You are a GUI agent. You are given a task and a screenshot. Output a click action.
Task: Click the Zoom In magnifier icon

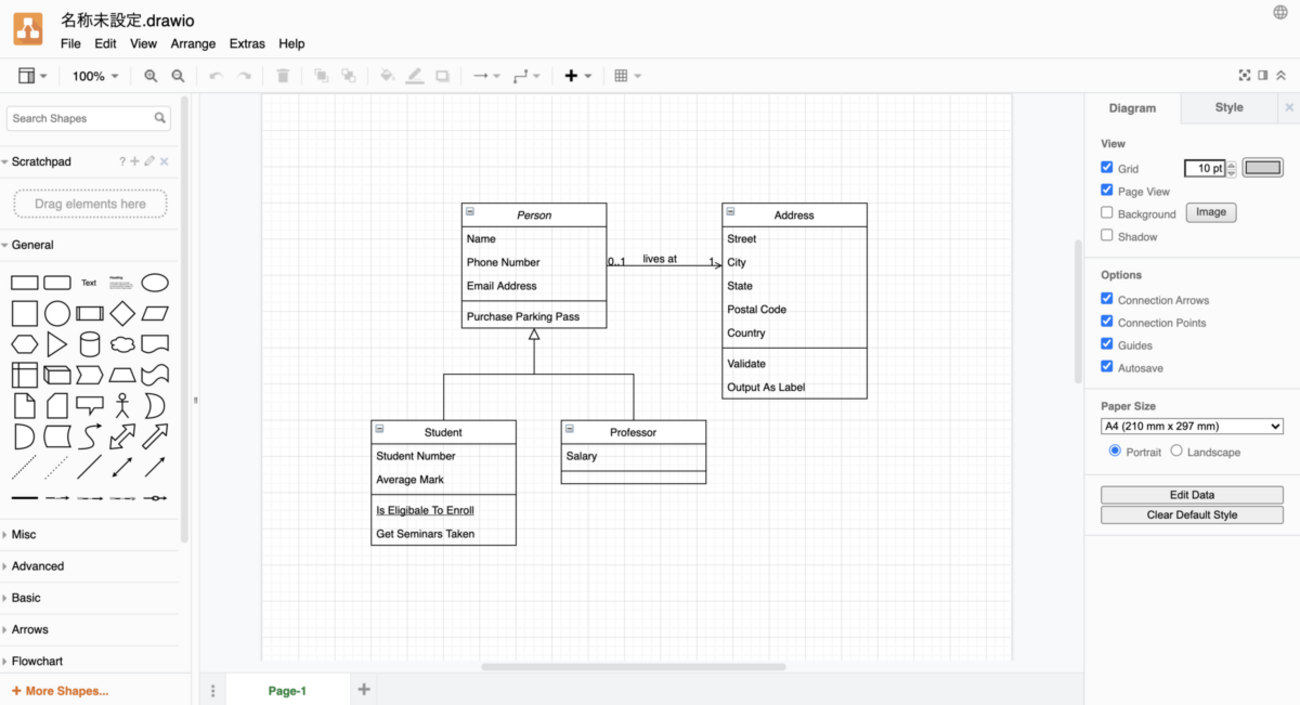151,76
